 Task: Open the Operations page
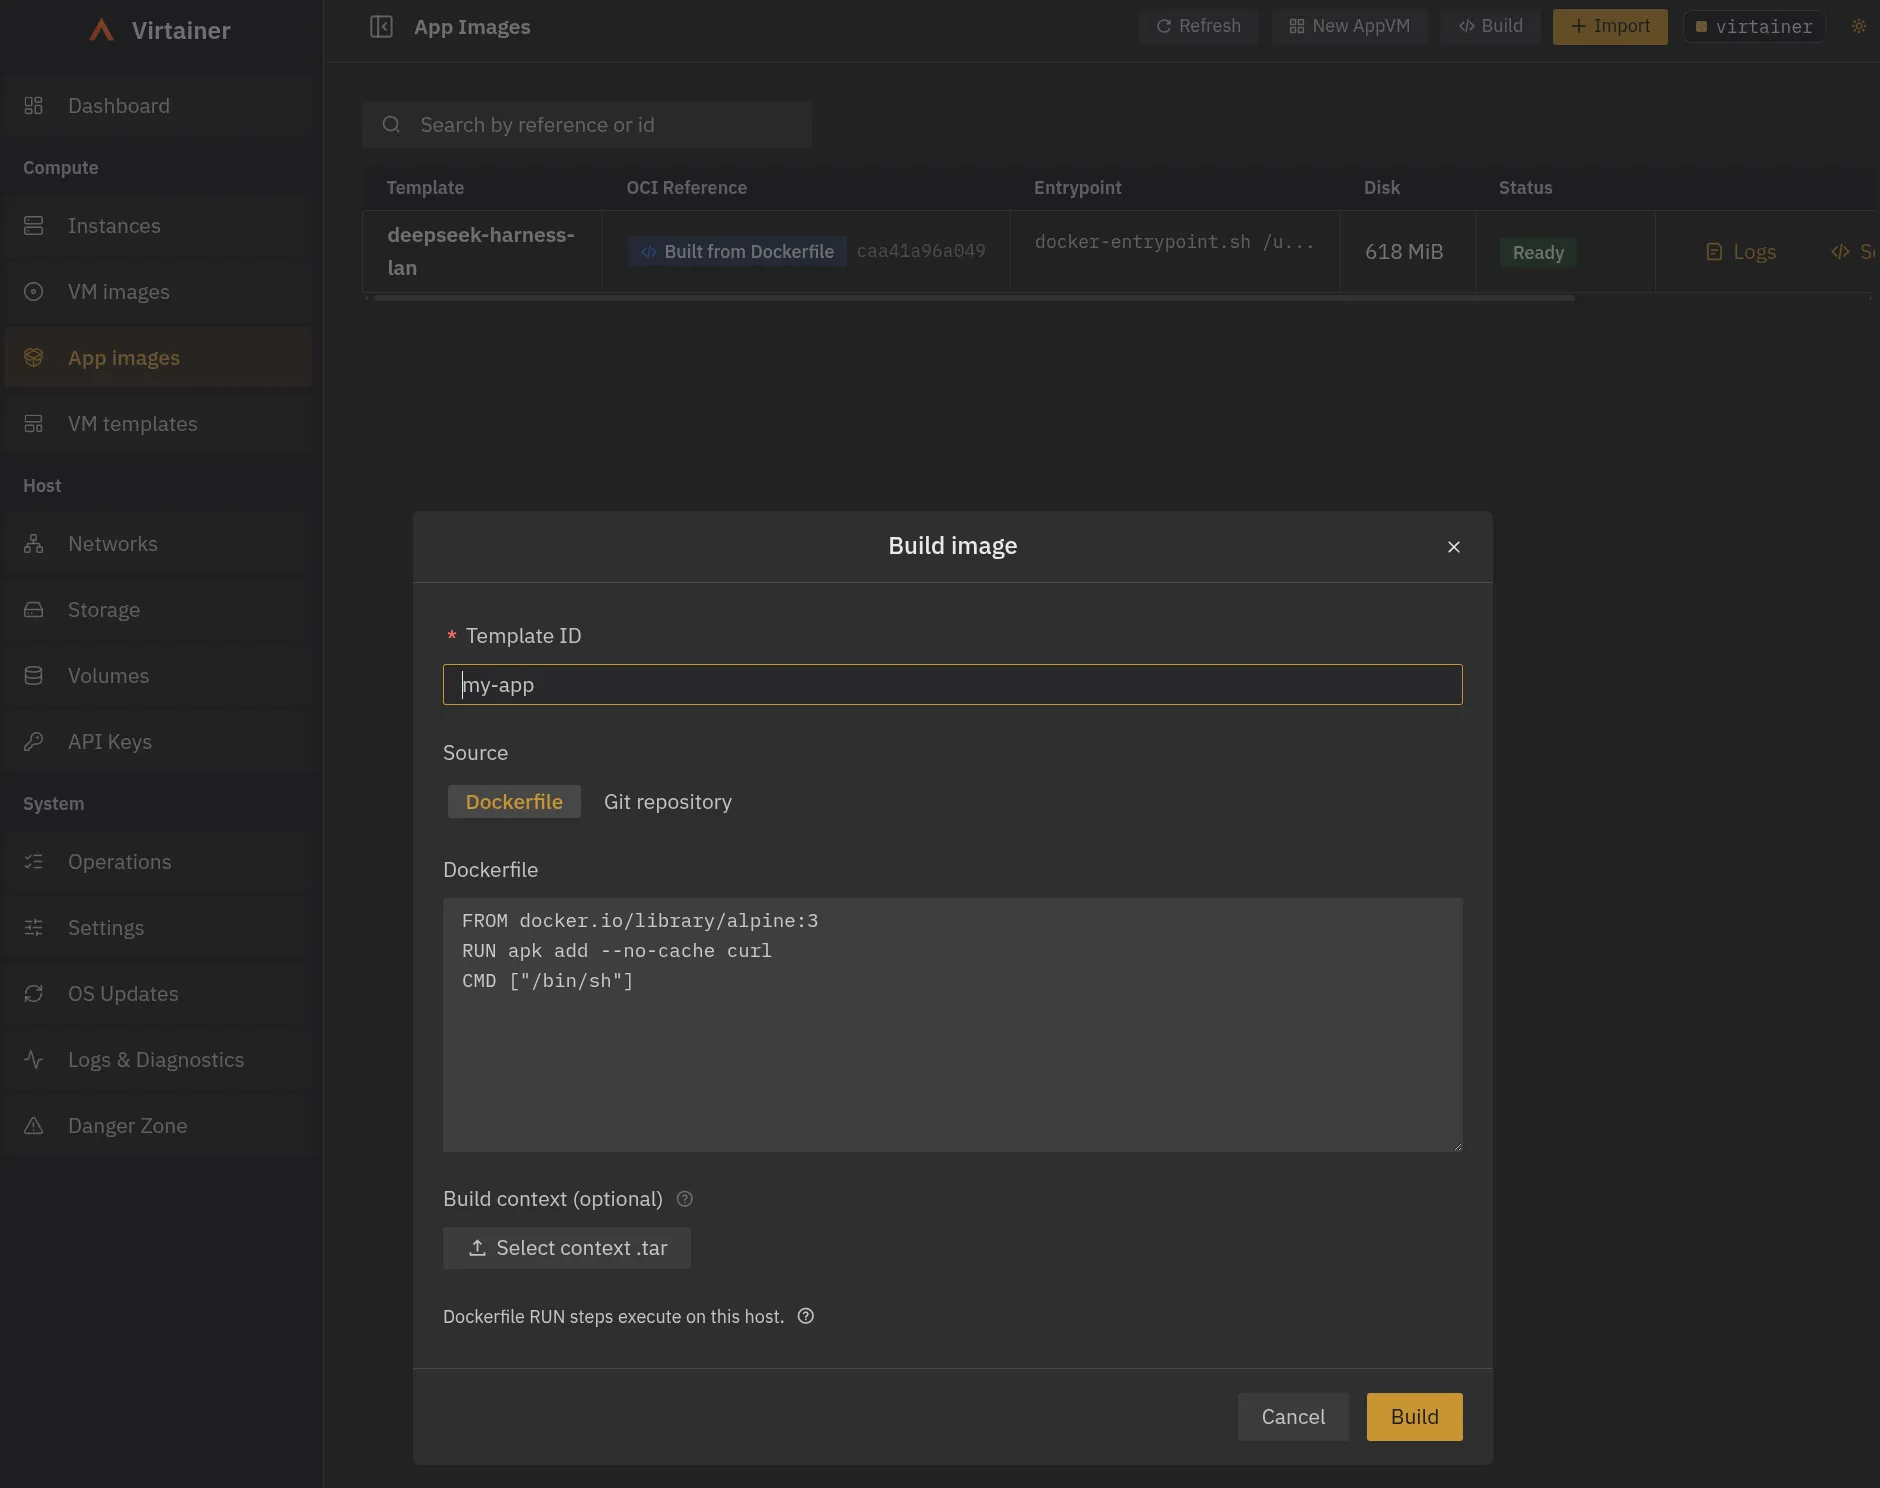click(158, 862)
